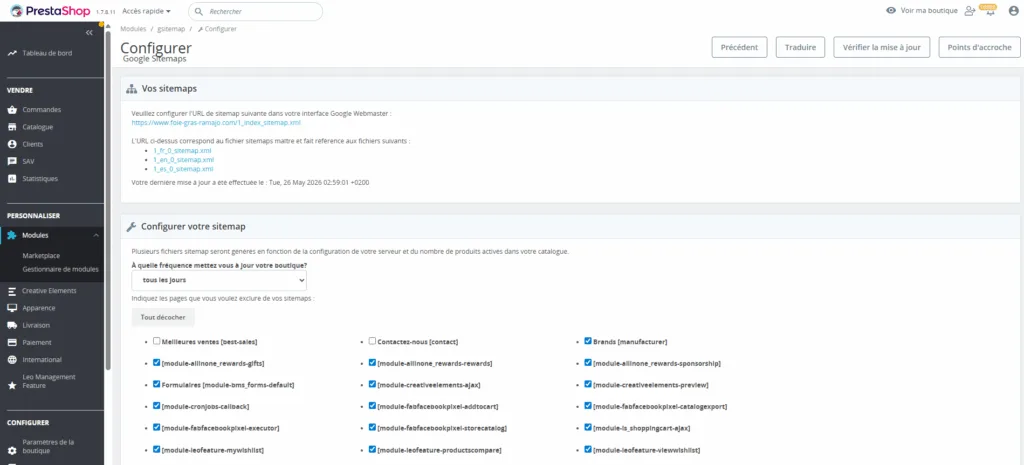Uncheck the Brands [manufacturer] box
The image size is (1024, 465).
point(588,341)
